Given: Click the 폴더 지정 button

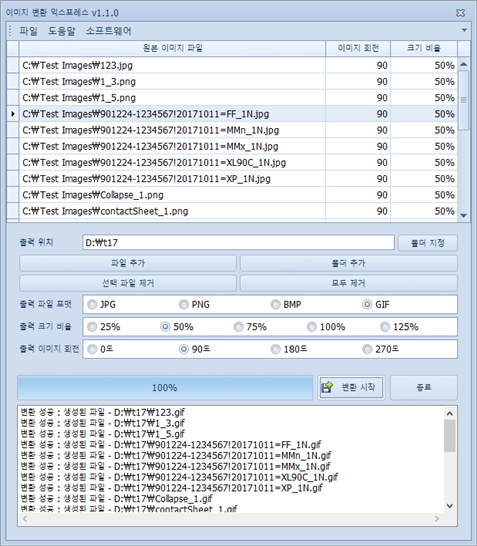Looking at the screenshot, I should (428, 243).
